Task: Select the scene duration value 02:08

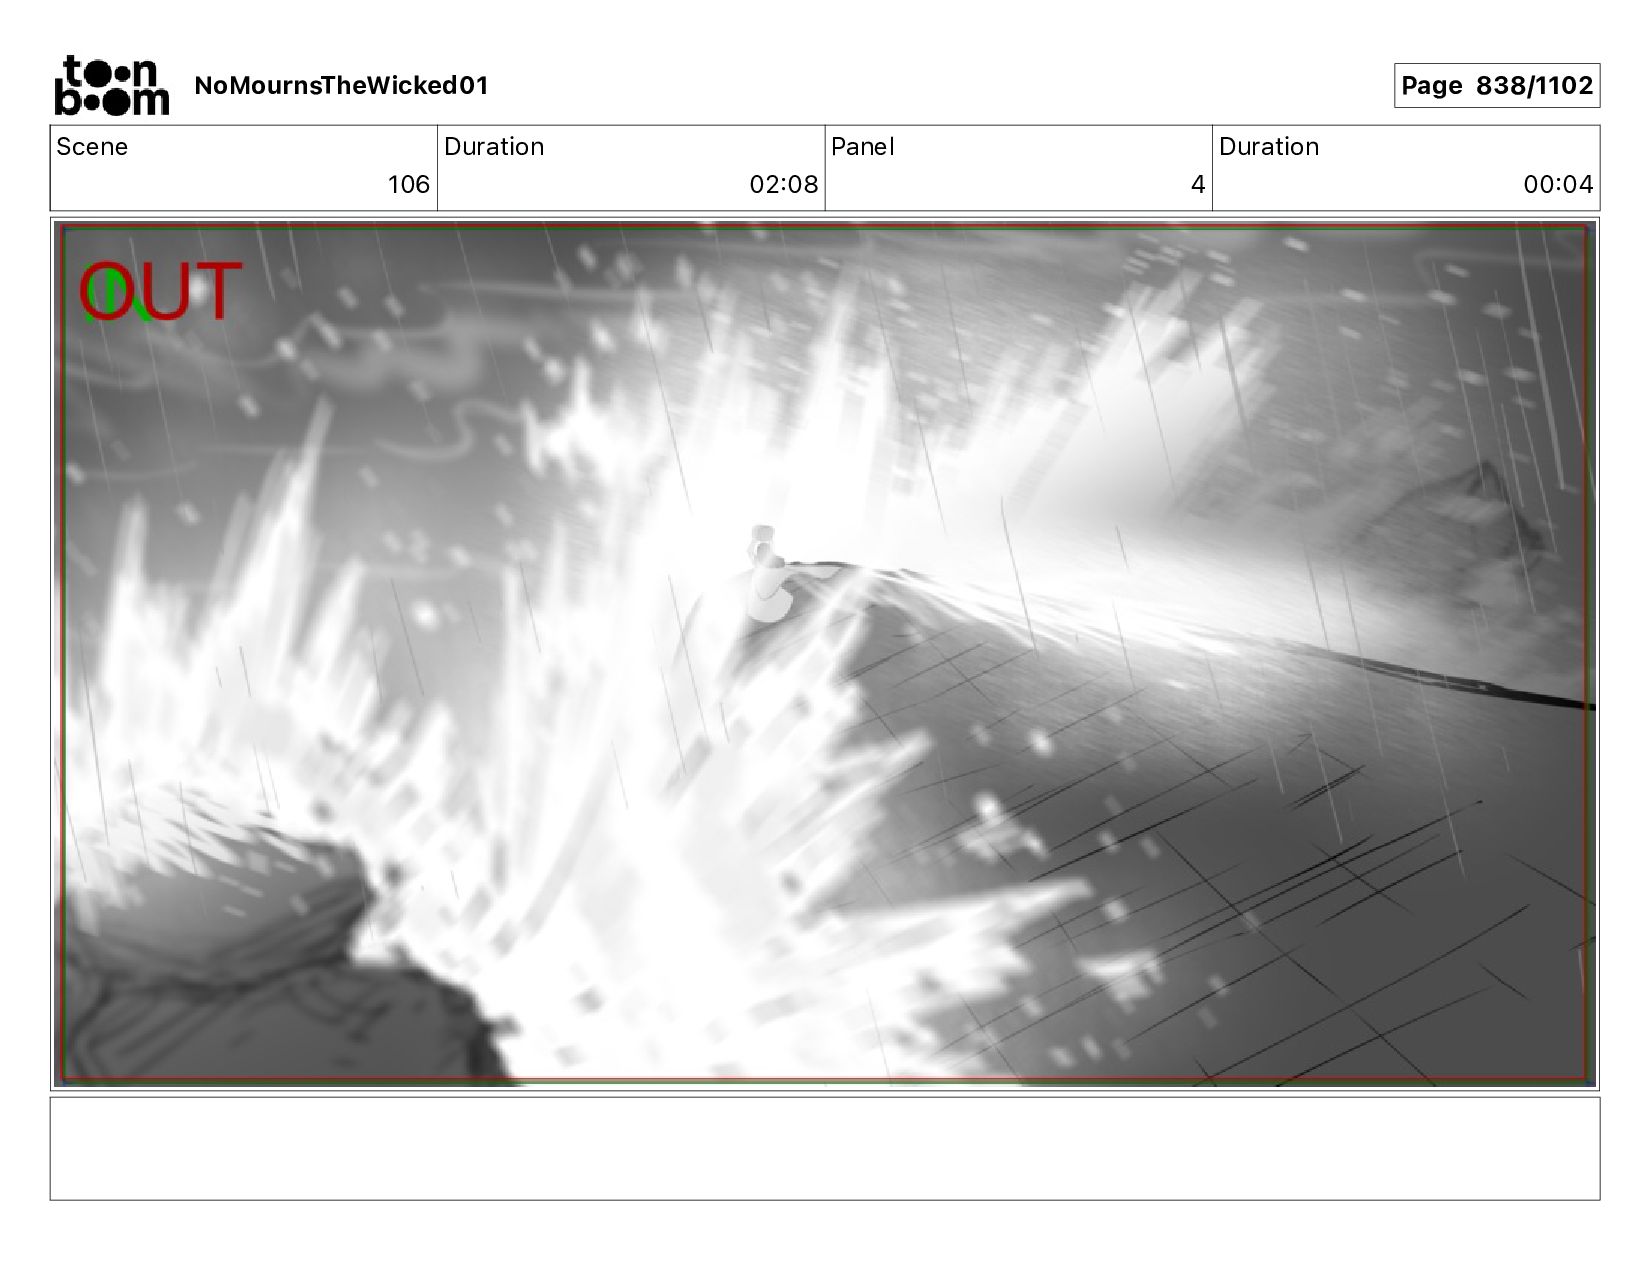Action: coord(784,184)
